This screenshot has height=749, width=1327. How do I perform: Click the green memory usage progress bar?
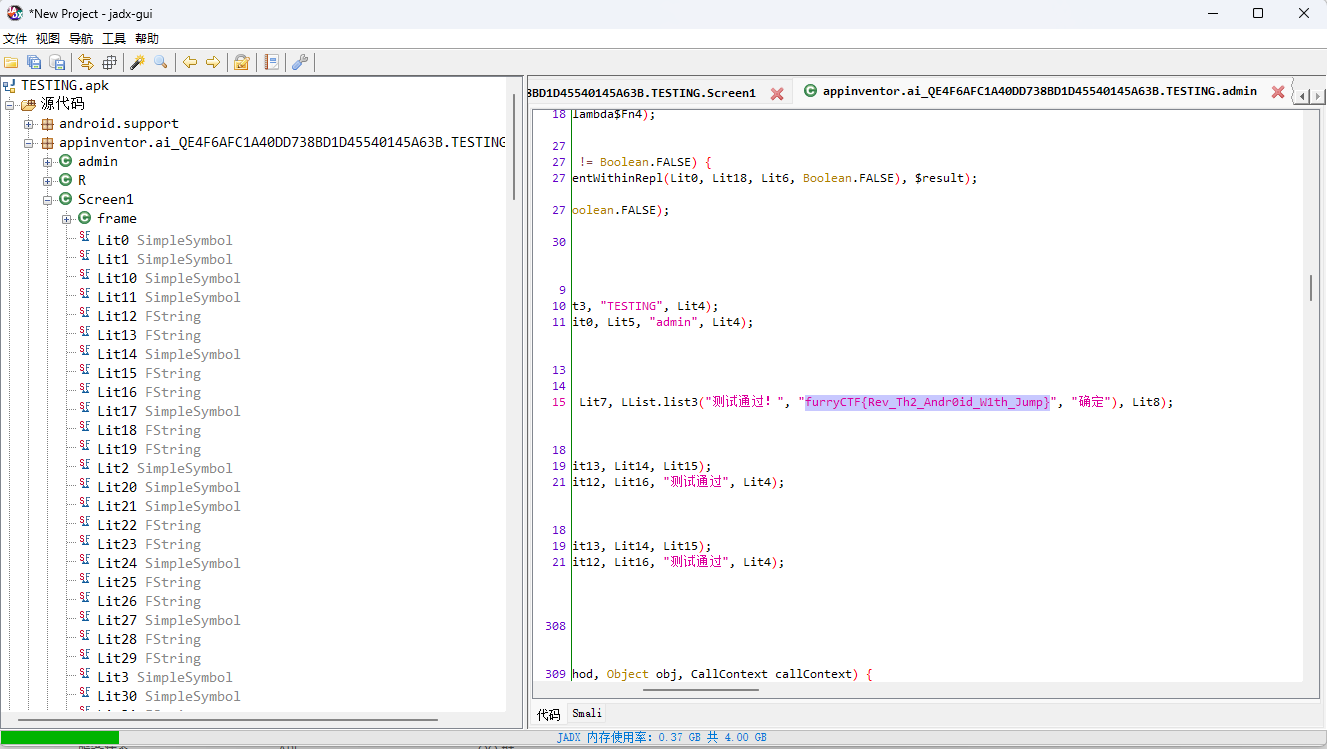(x=60, y=737)
